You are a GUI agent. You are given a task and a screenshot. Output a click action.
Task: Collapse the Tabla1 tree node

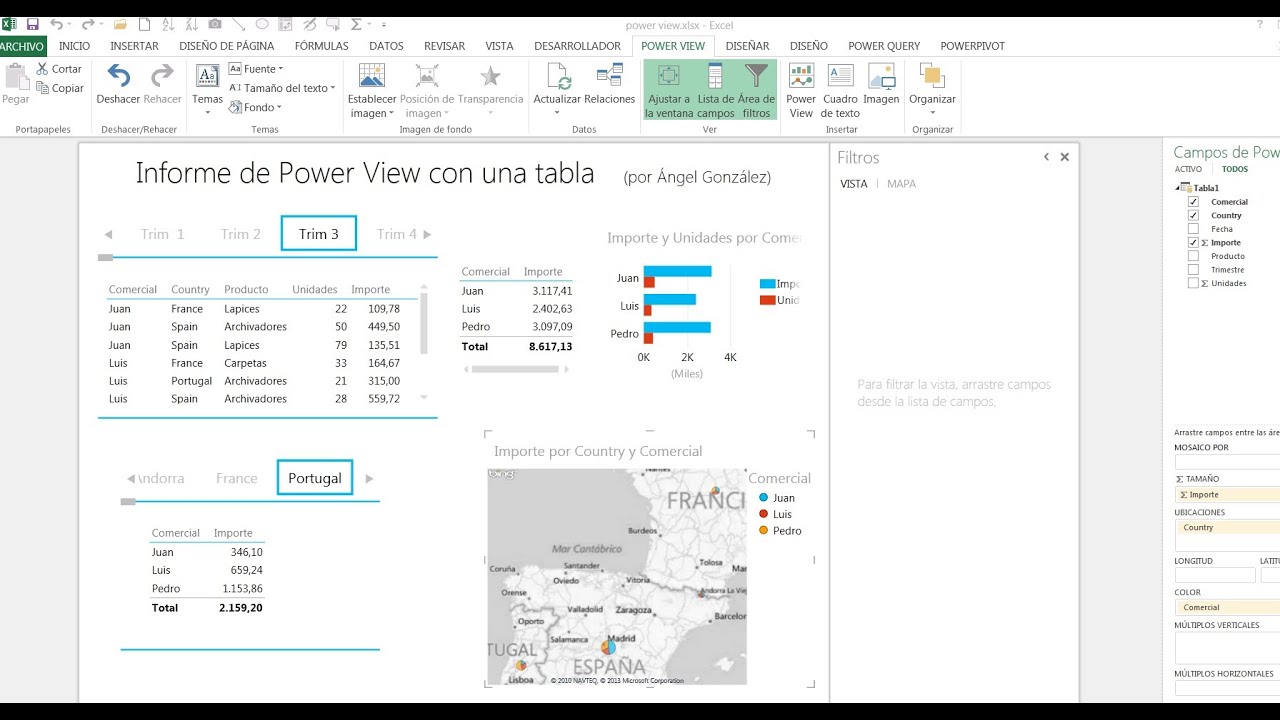pyautogui.click(x=1178, y=188)
